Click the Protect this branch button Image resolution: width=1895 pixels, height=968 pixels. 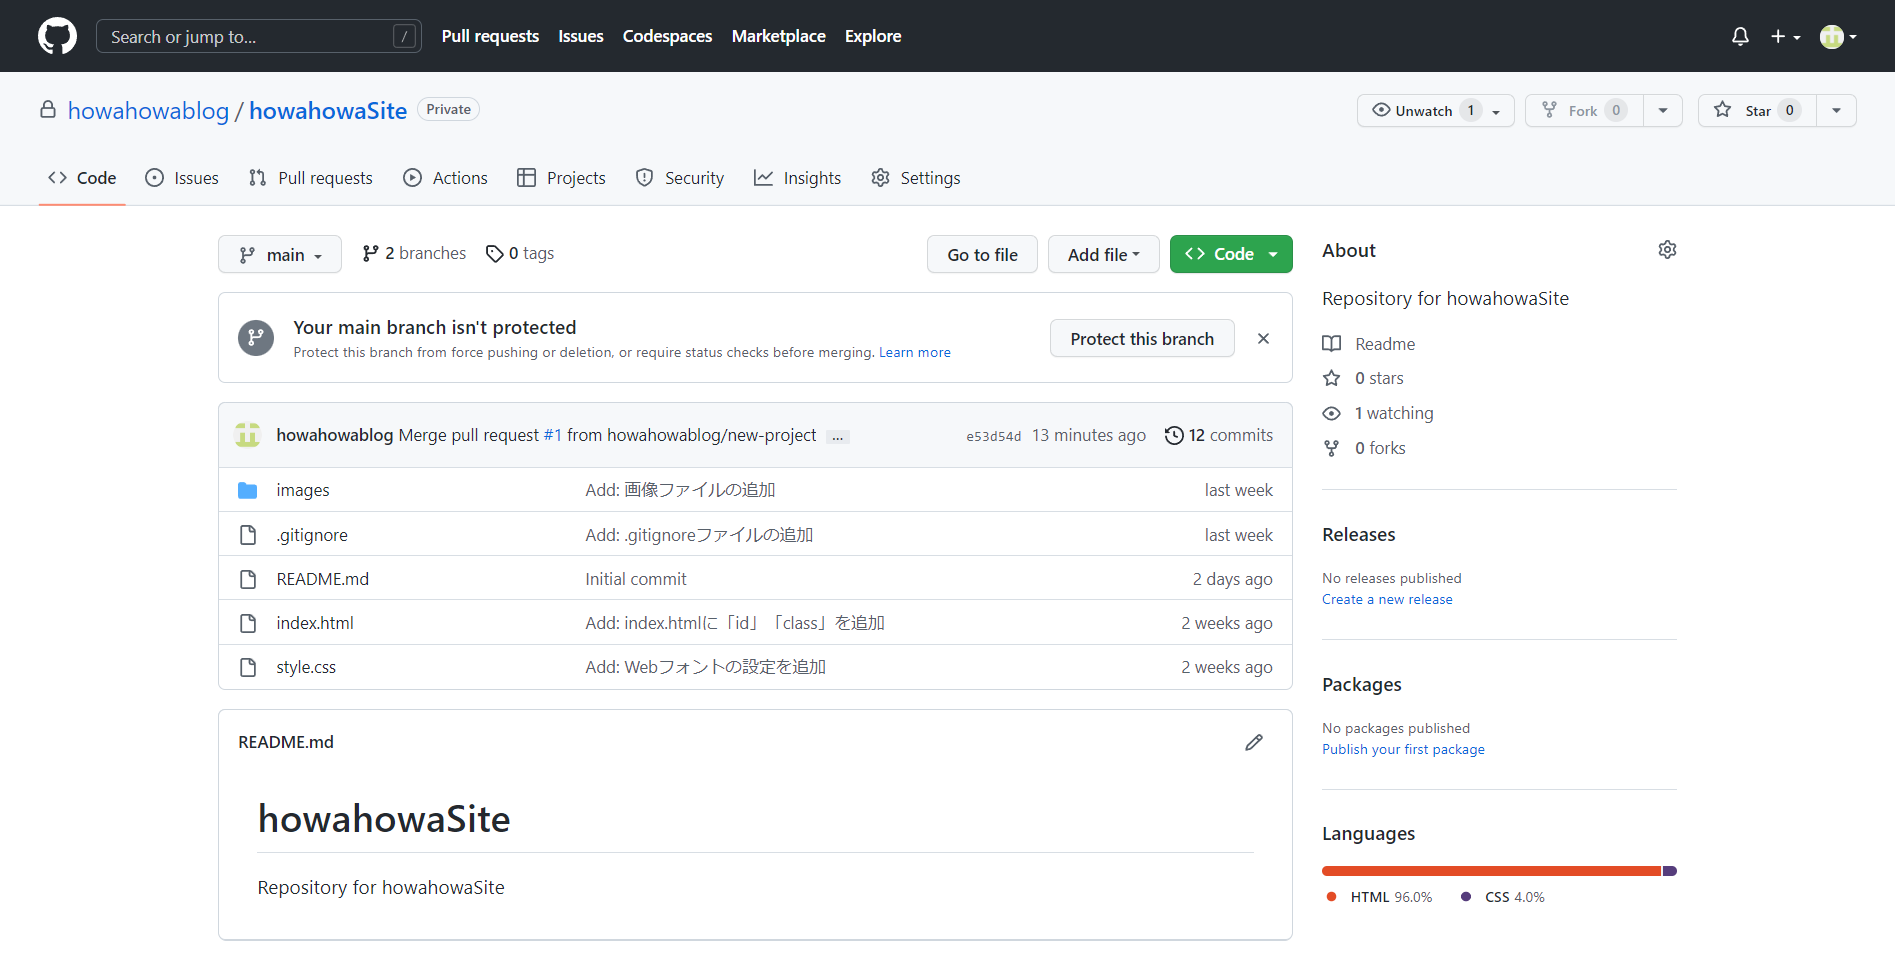pos(1142,338)
